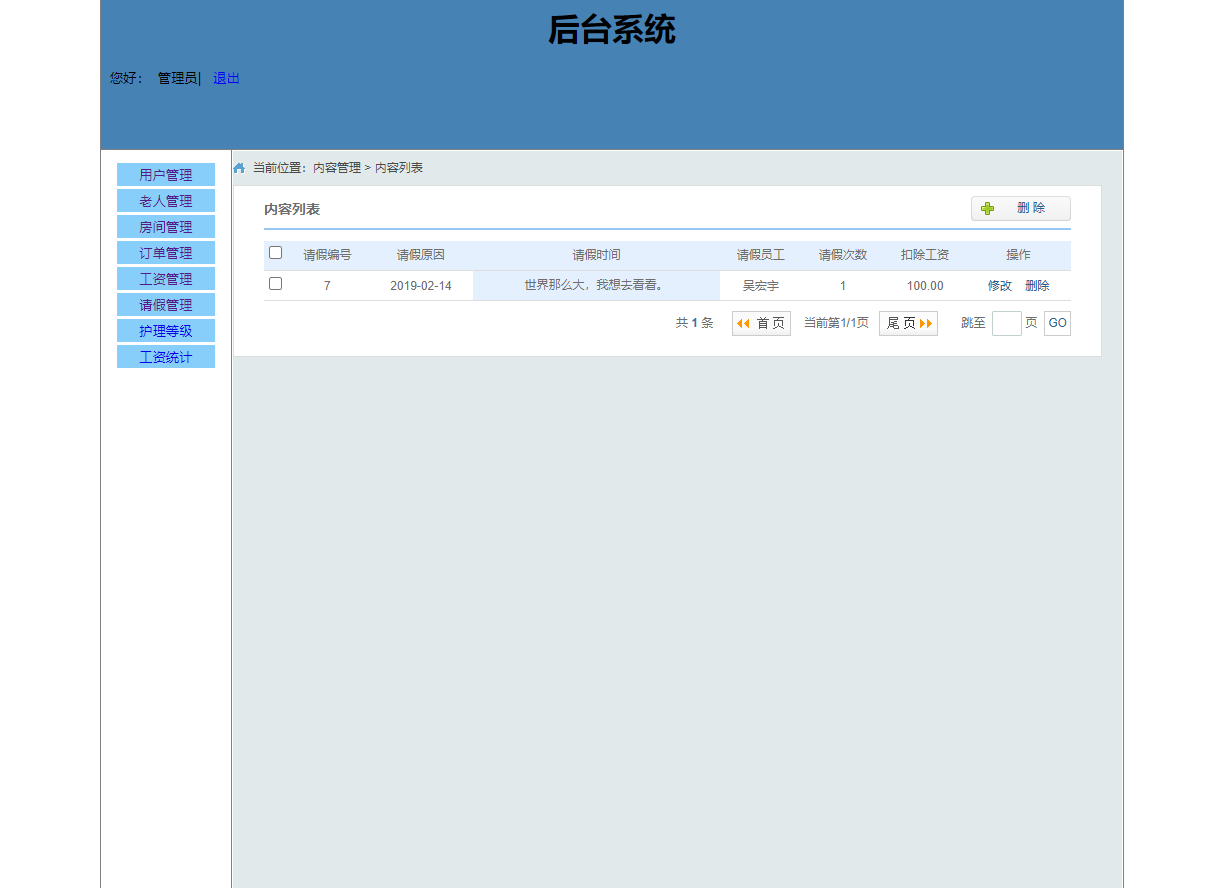The image size is (1232, 888).
Task: Check the select-all checkbox in the table header
Action: 276,253
